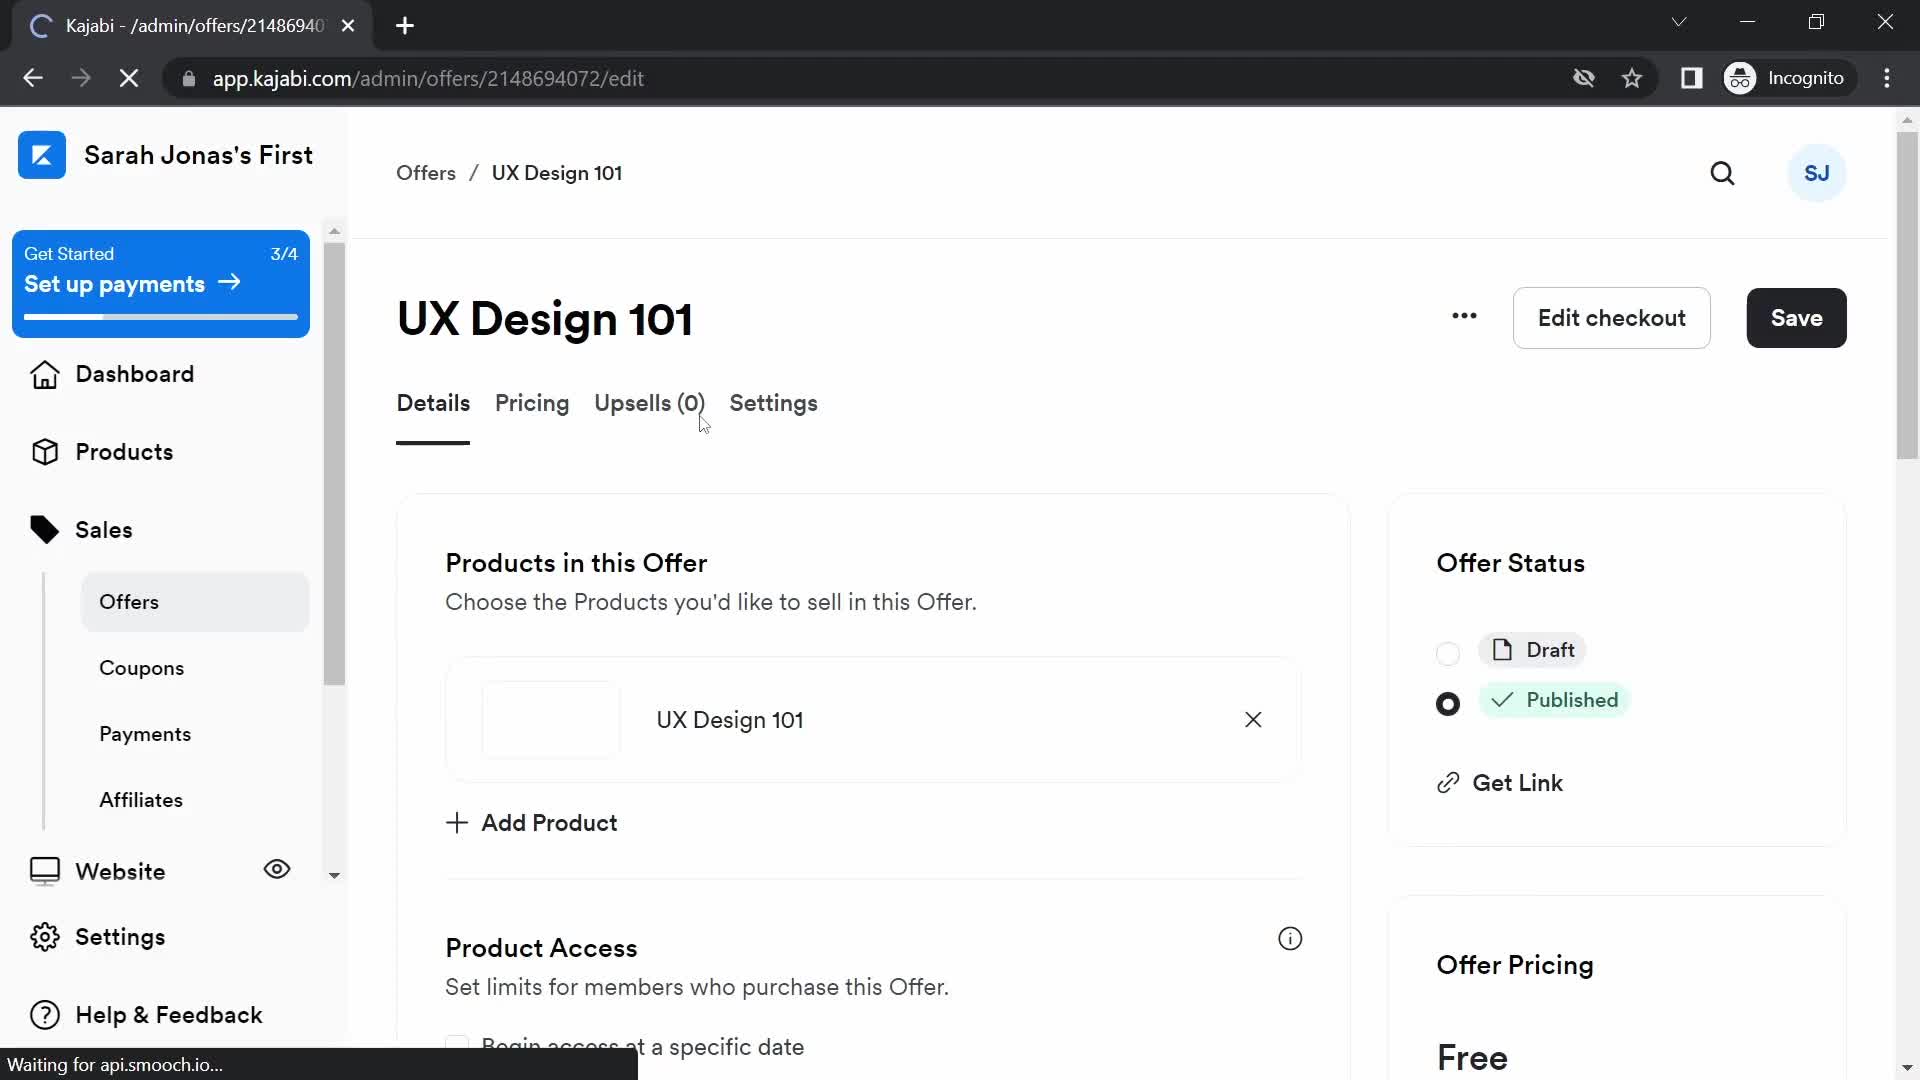Open Affiliates in the sidebar

[x=141, y=800]
